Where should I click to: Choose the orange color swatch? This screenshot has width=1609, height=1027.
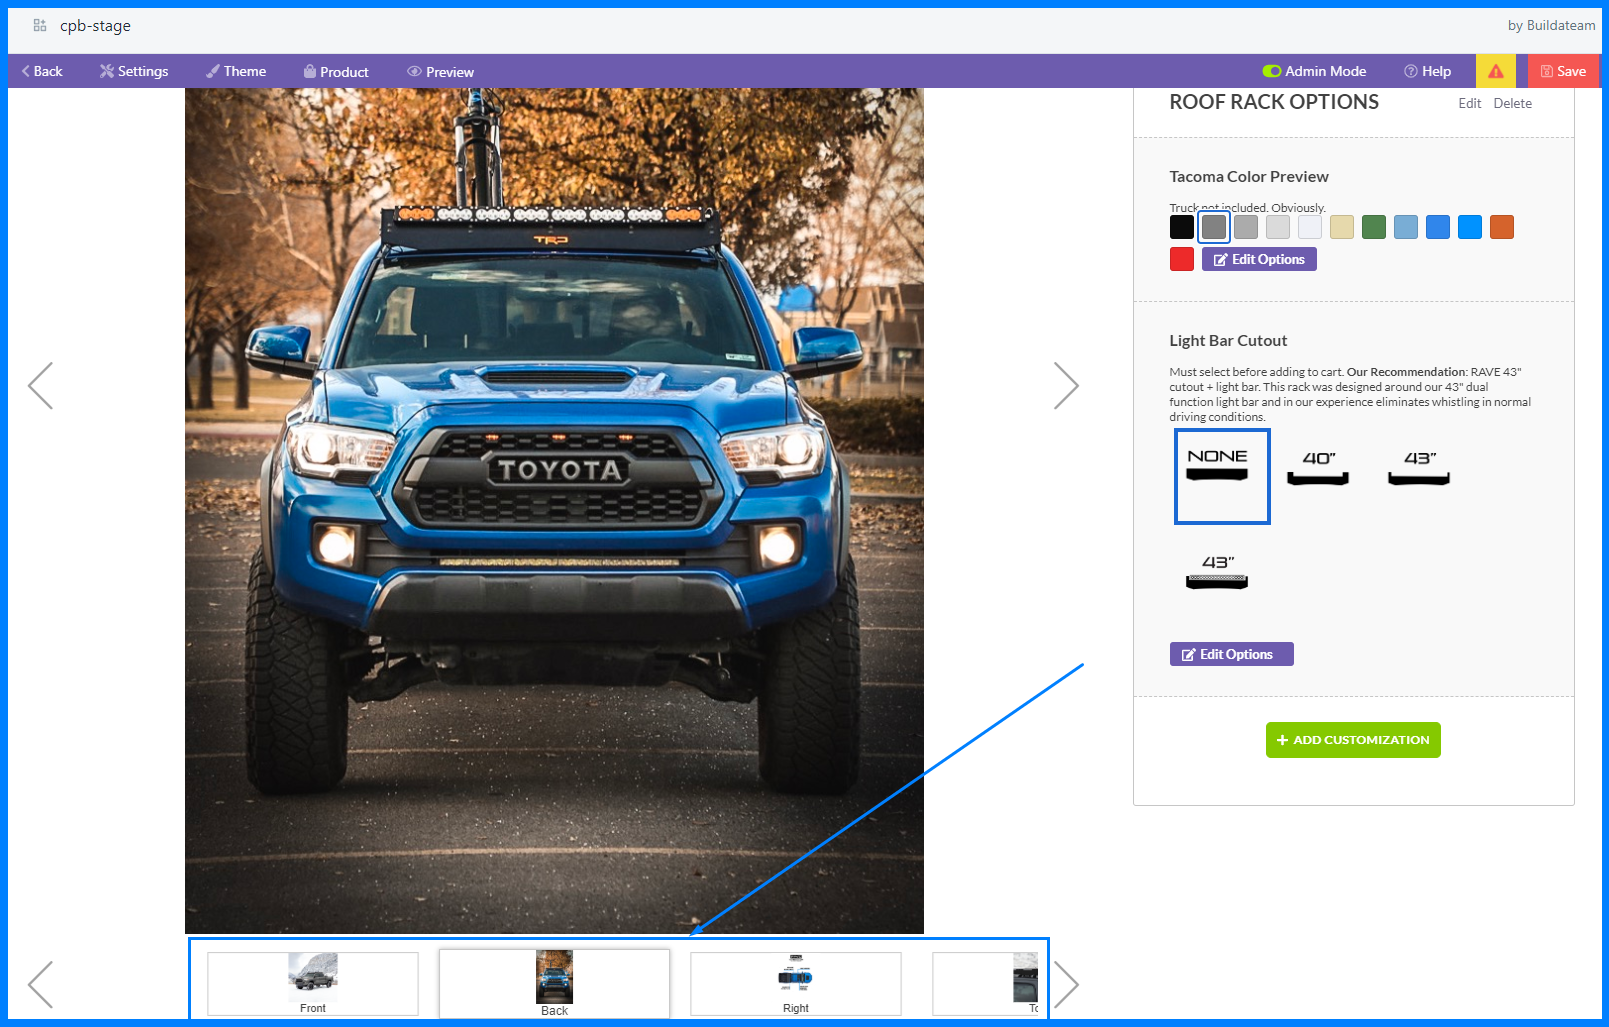pos(1502,227)
